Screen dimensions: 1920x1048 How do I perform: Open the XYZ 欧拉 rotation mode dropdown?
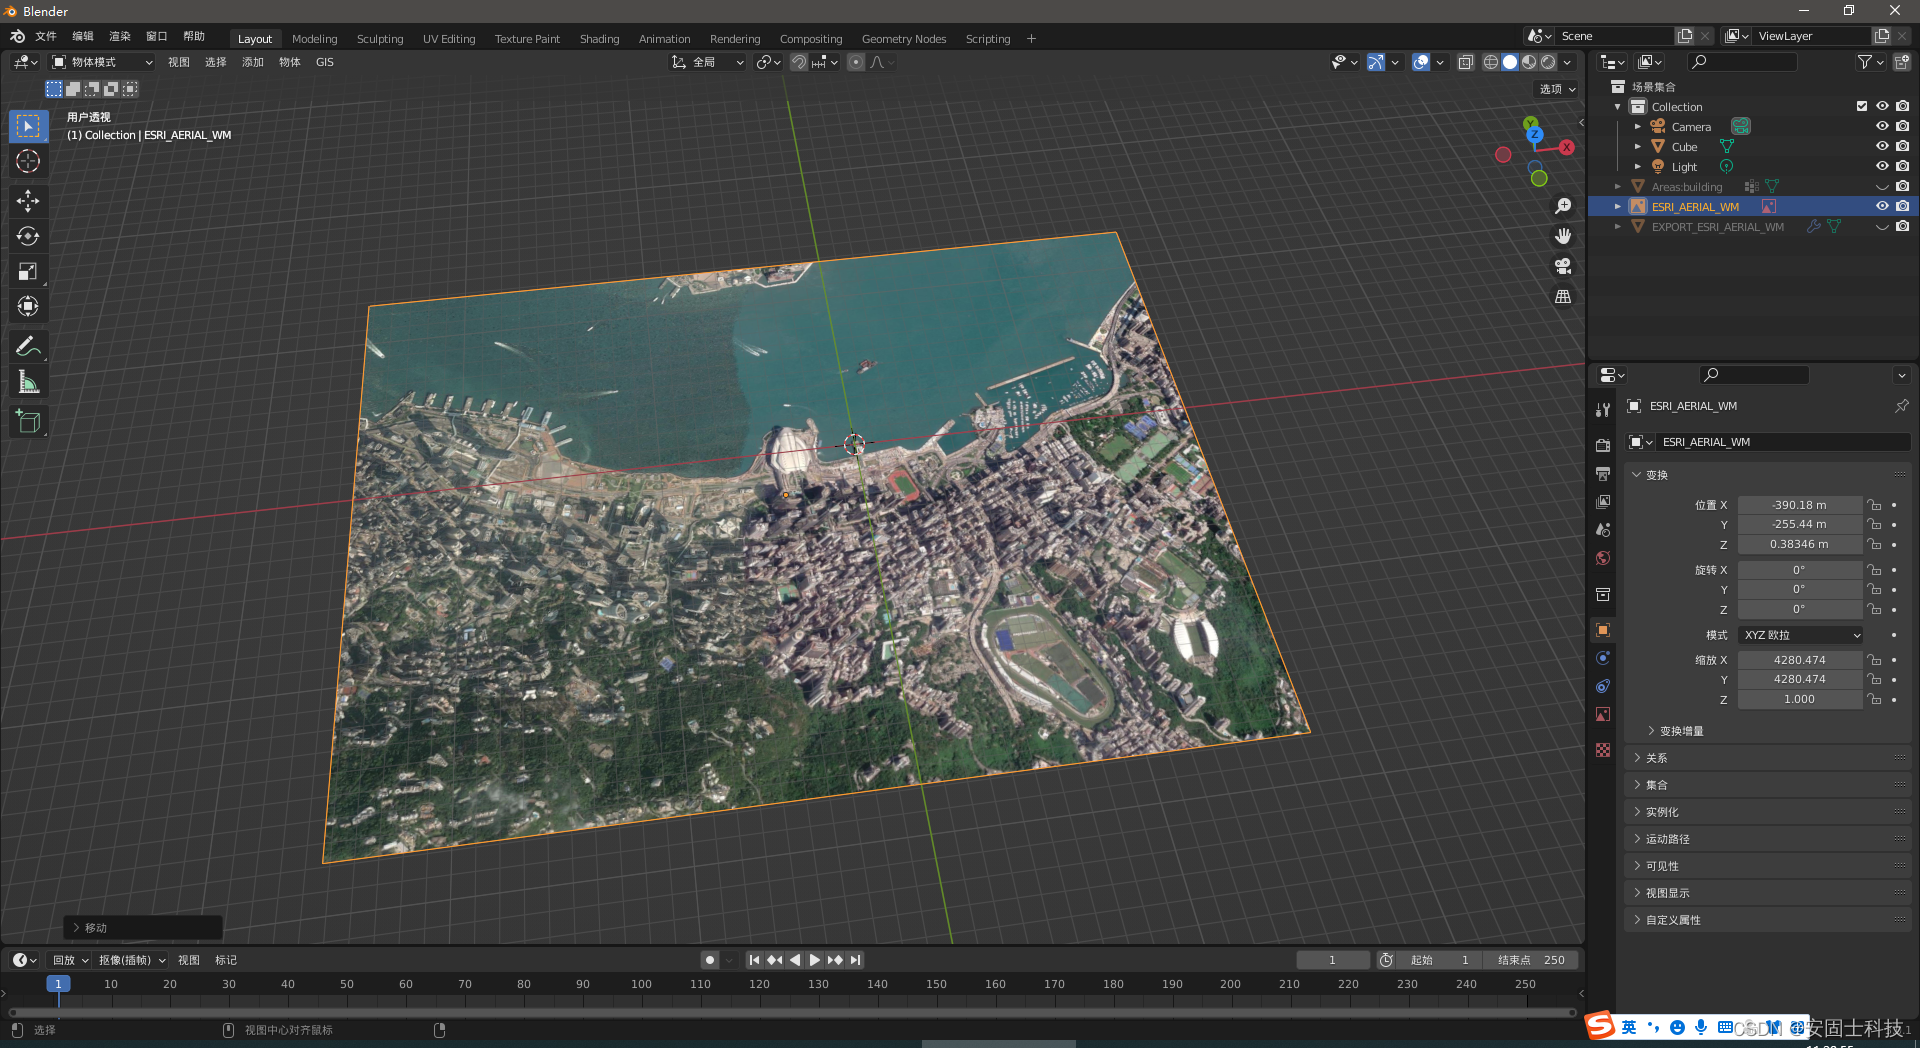click(1801, 635)
